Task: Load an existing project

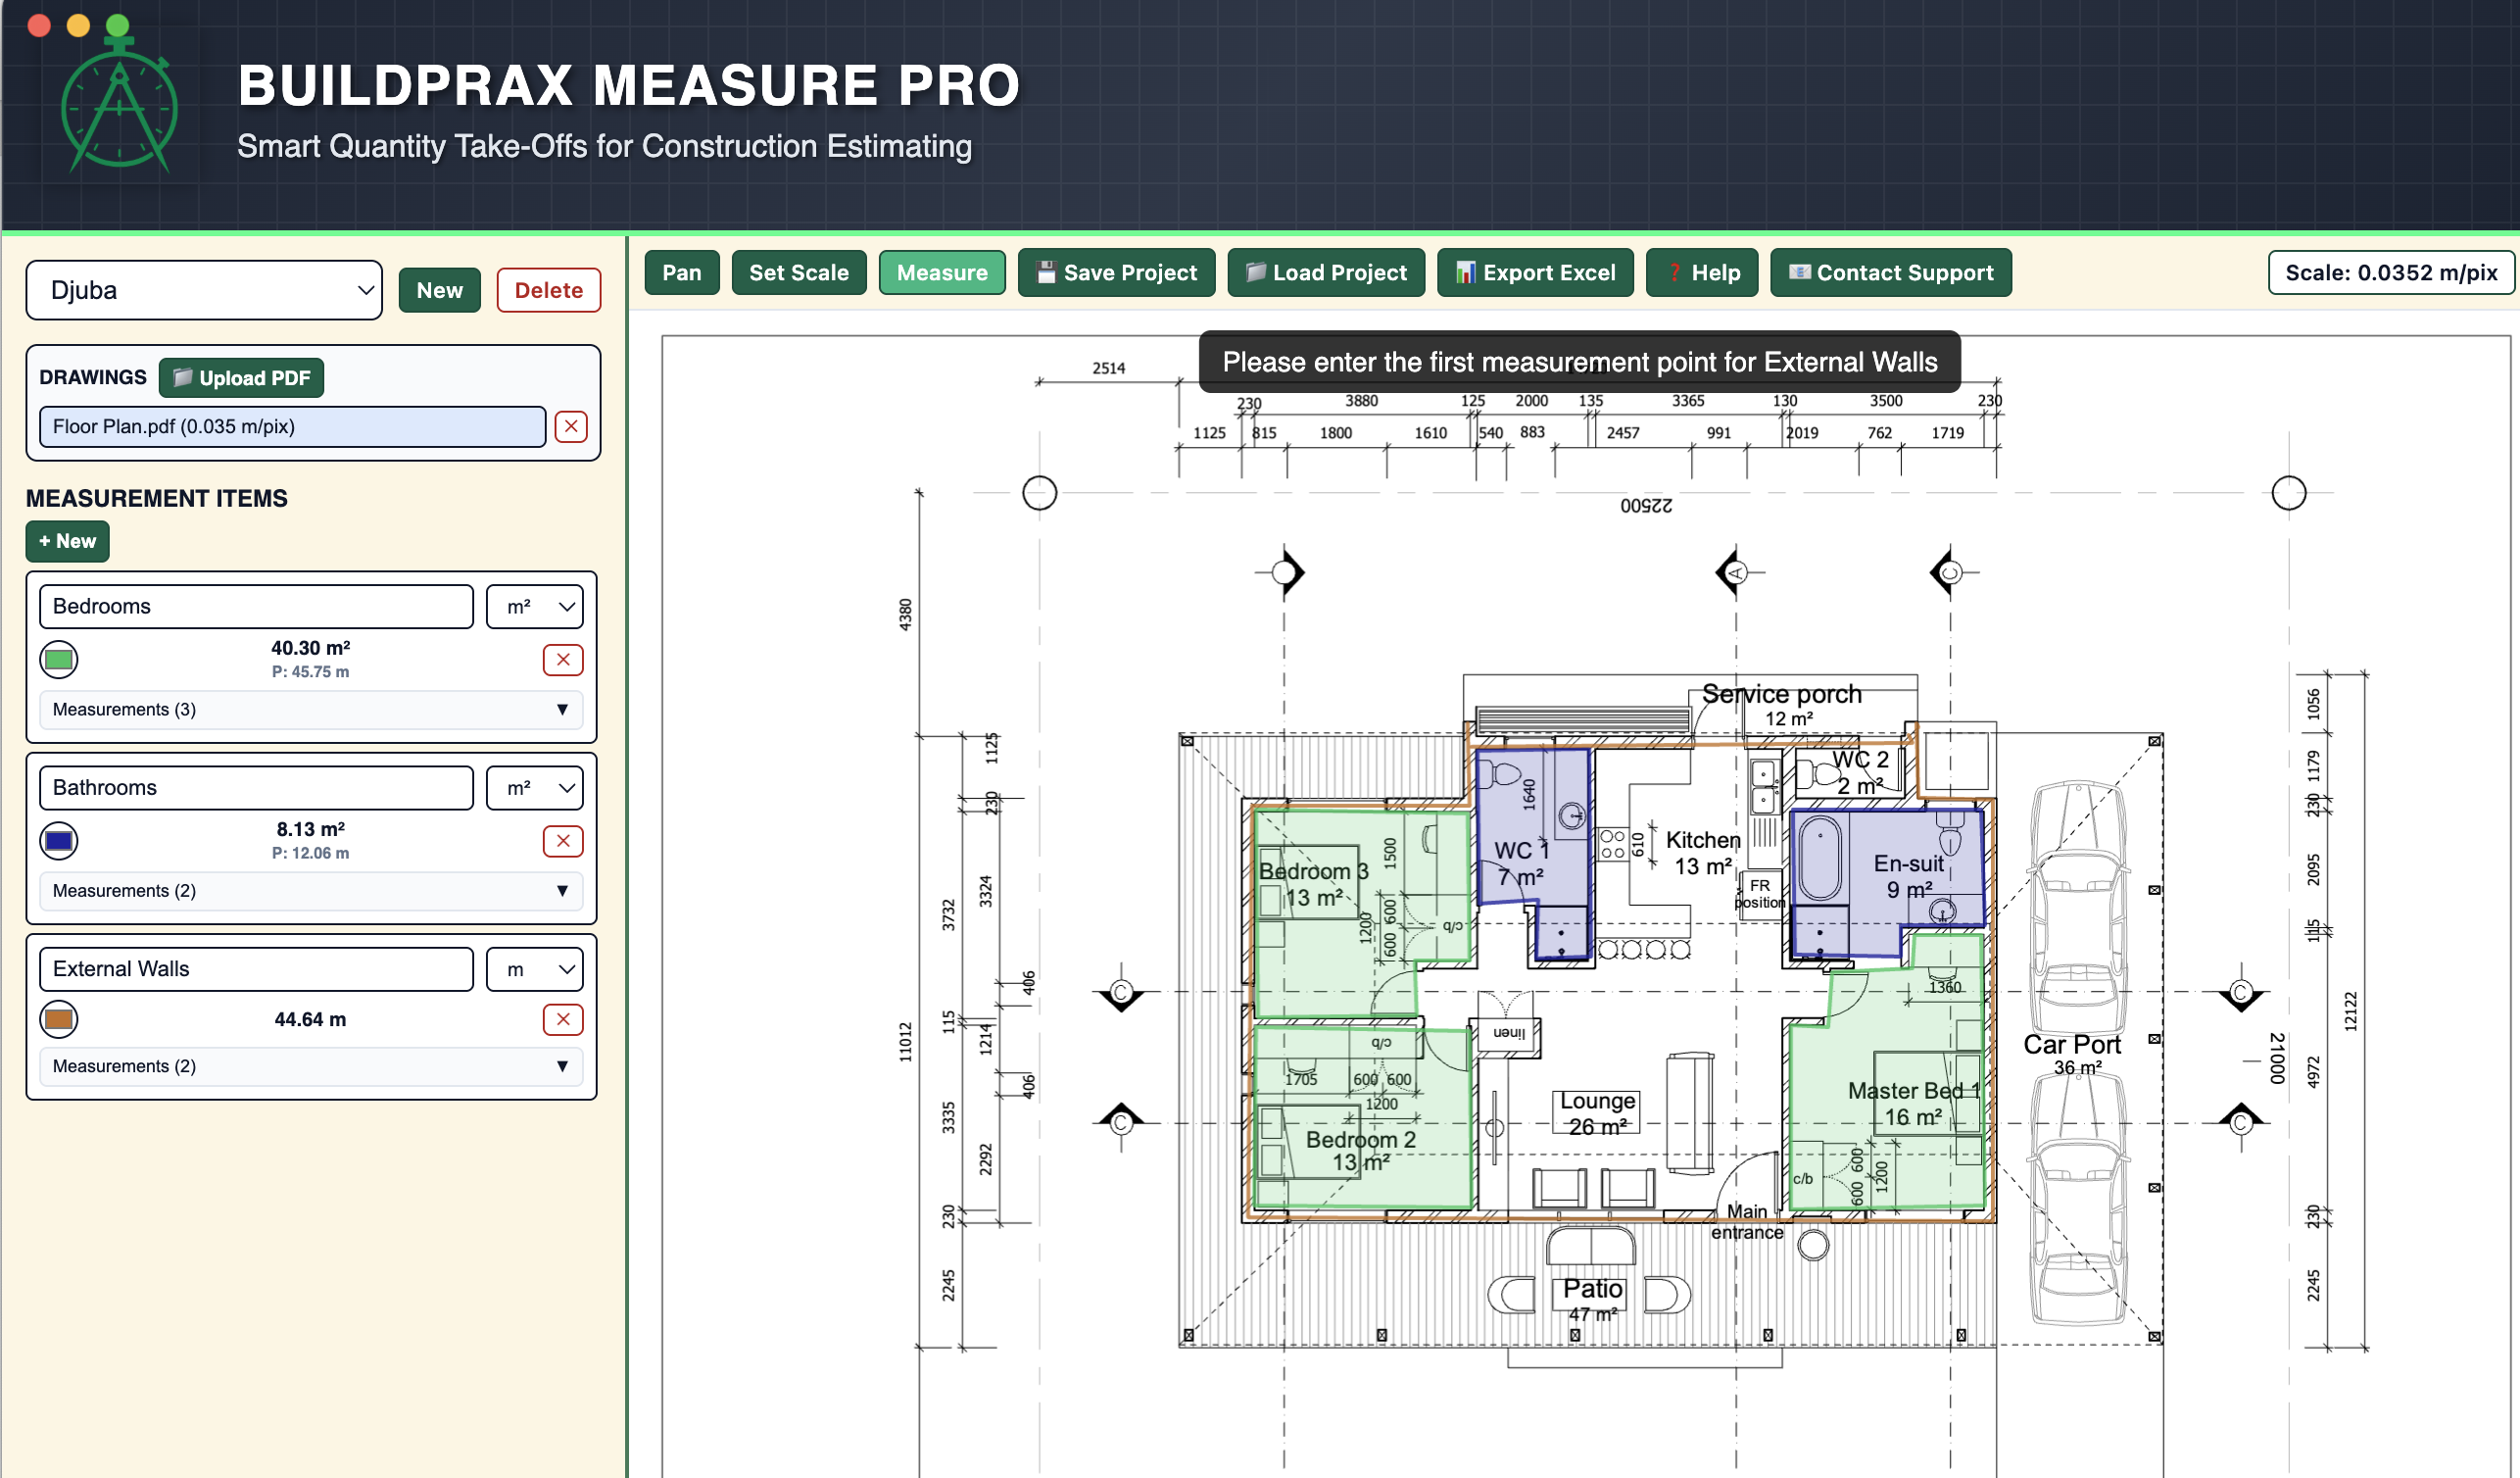Action: pos(1326,272)
